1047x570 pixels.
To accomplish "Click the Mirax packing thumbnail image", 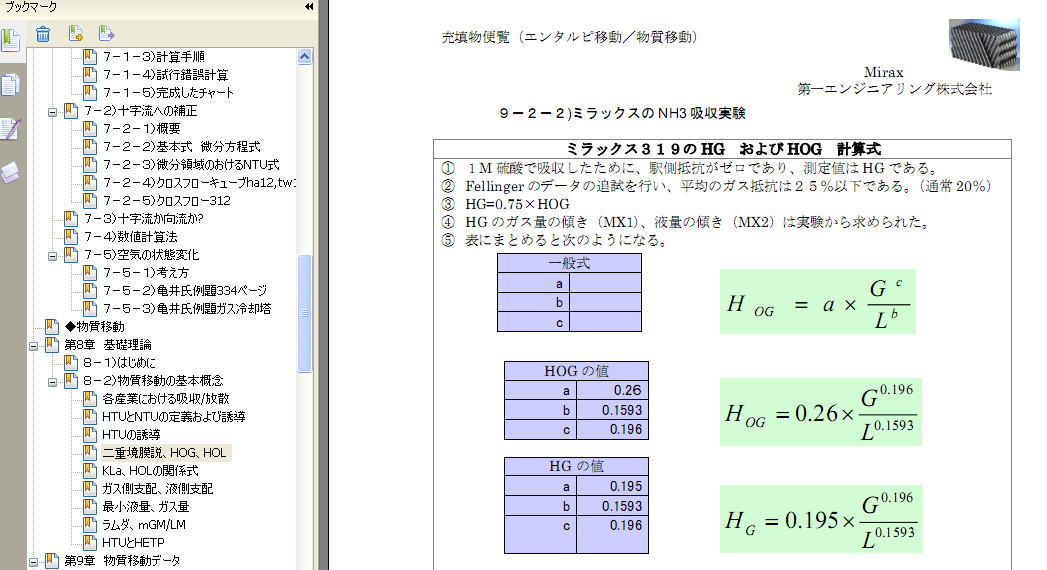I will point(984,44).
